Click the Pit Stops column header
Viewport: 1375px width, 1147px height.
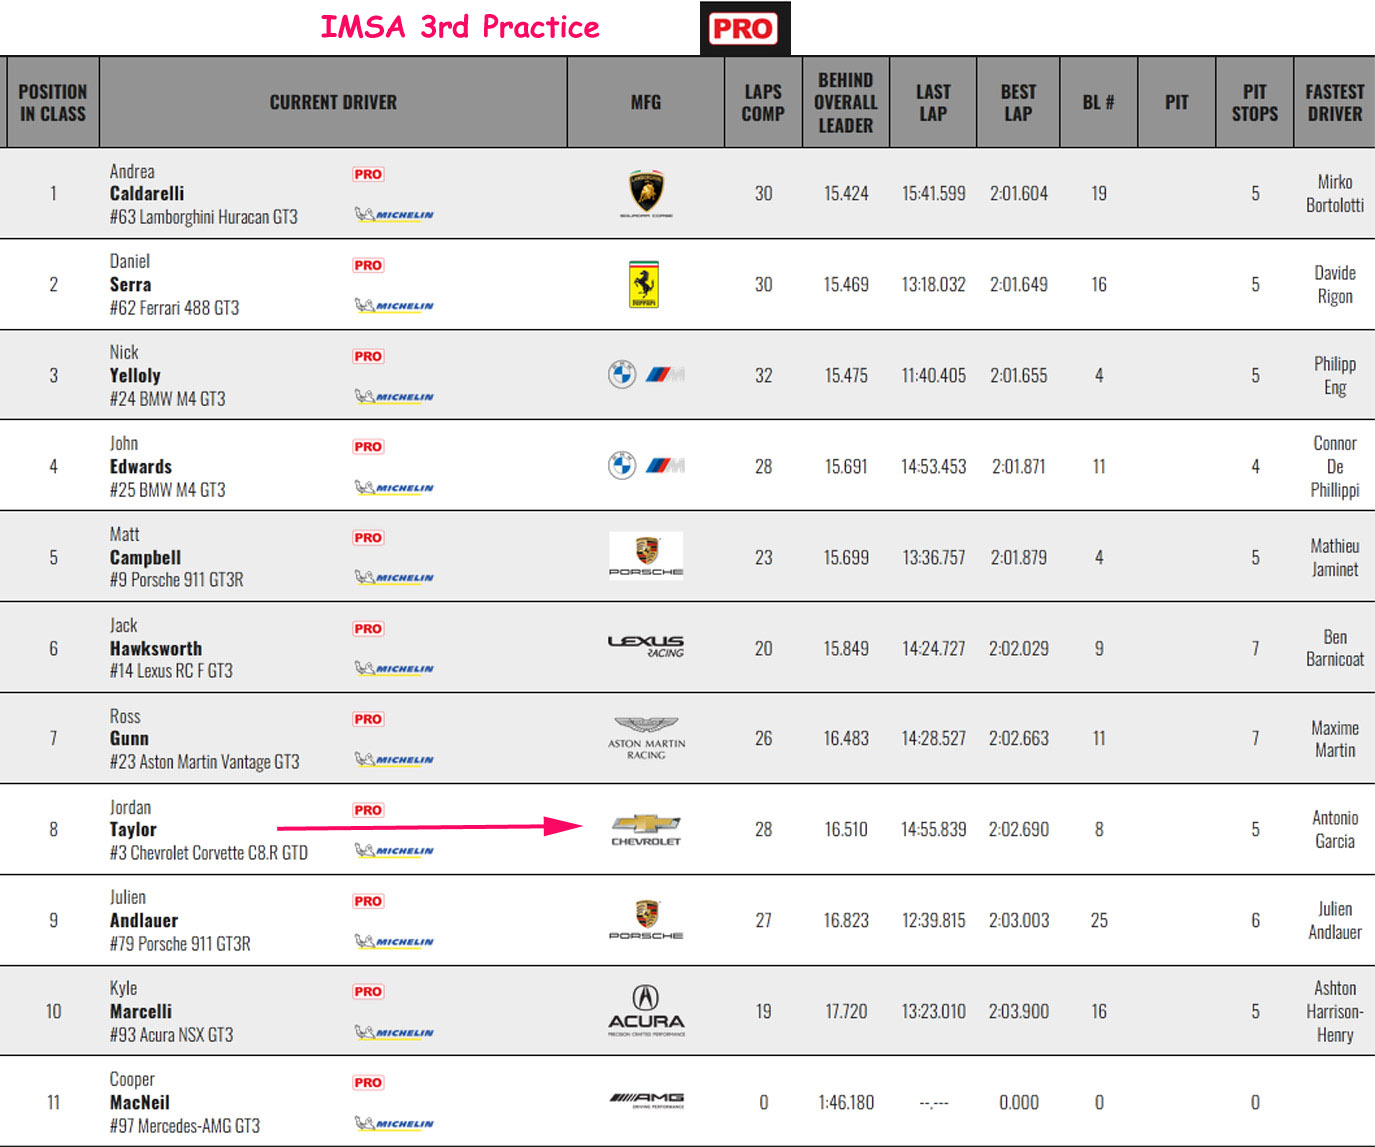pyautogui.click(x=1254, y=102)
